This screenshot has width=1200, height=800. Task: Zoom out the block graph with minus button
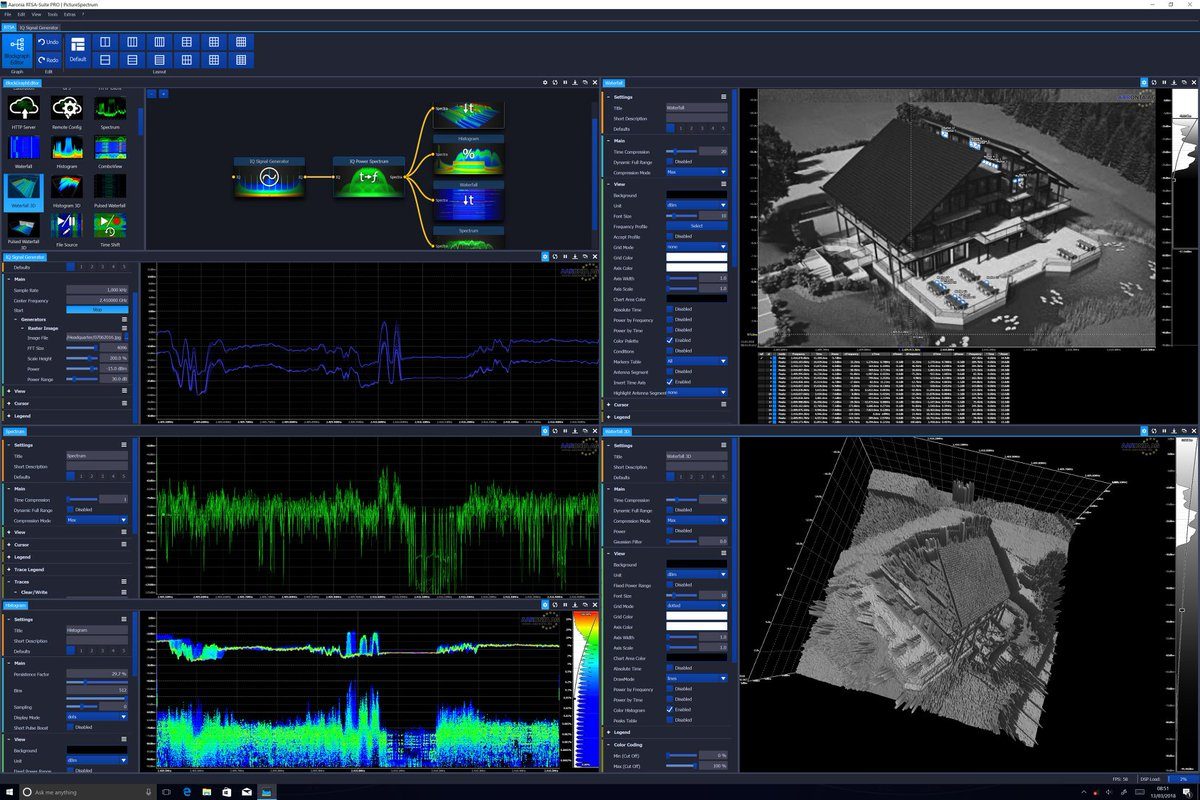point(151,93)
